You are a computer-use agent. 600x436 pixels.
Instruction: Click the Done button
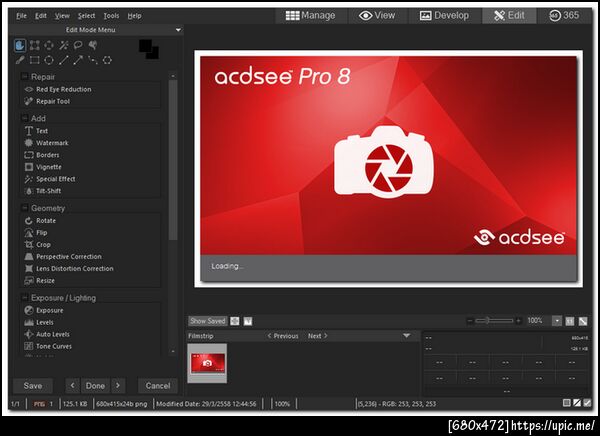tap(95, 386)
